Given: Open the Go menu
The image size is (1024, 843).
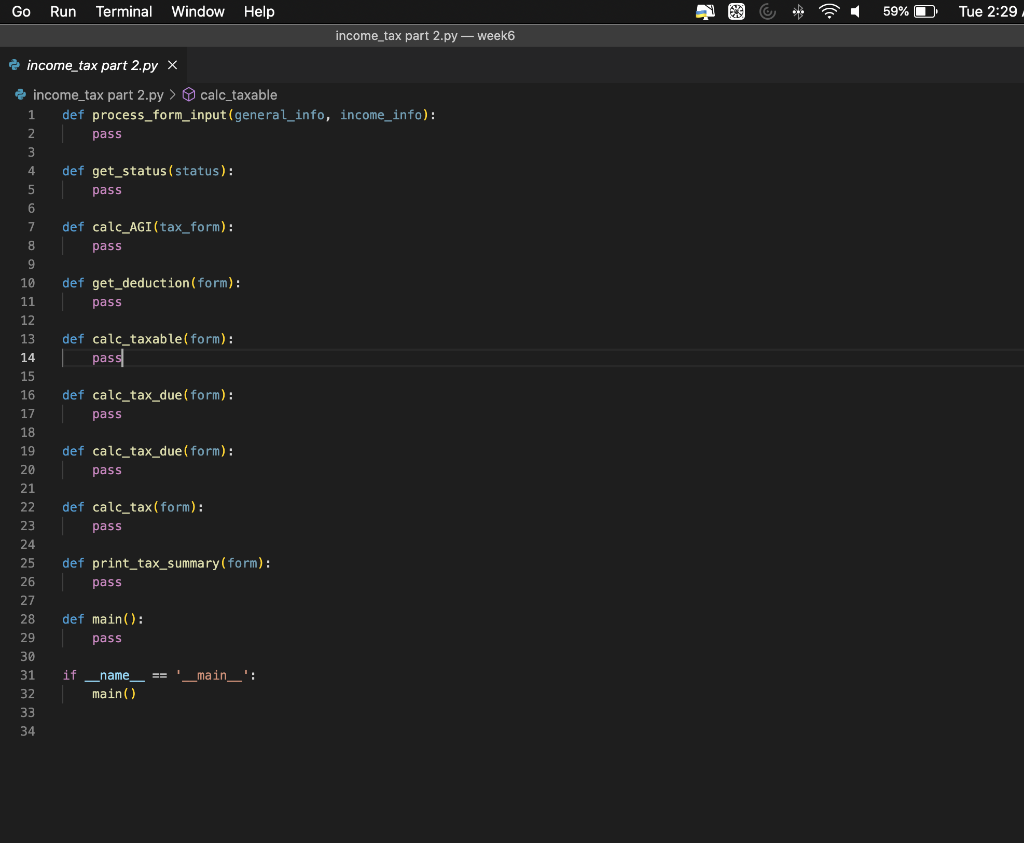Looking at the screenshot, I should point(21,12).
